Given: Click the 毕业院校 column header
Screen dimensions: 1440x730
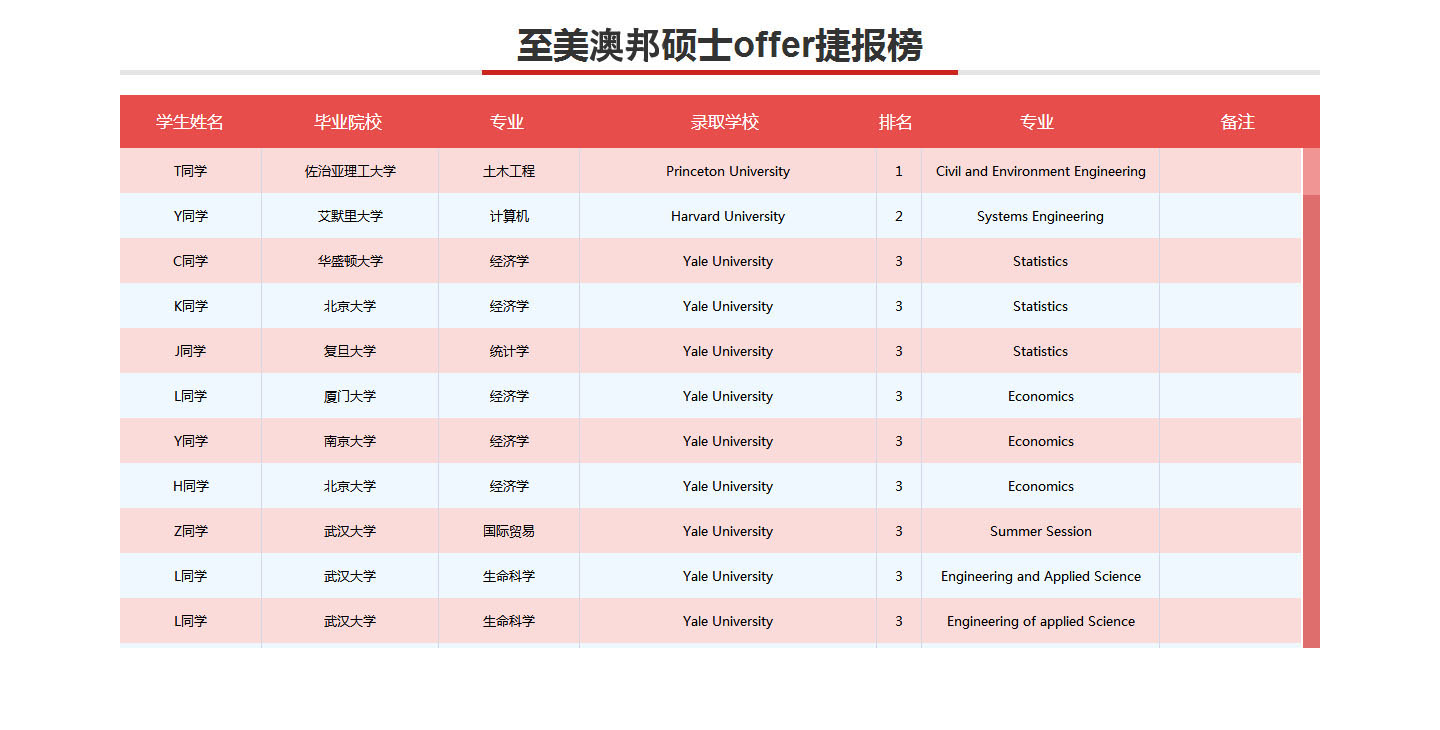Looking at the screenshot, I should (x=349, y=122).
